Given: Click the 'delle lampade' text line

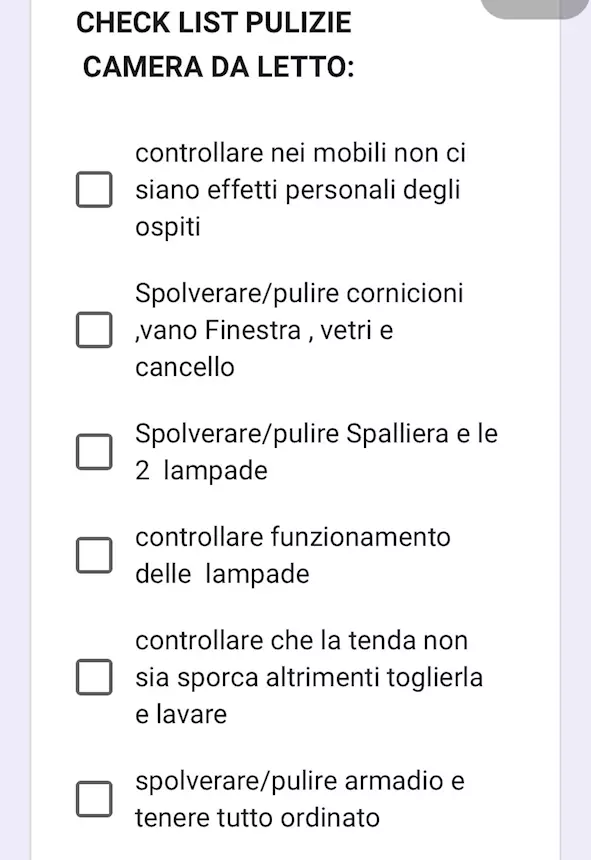Looking at the screenshot, I should pos(222,574).
